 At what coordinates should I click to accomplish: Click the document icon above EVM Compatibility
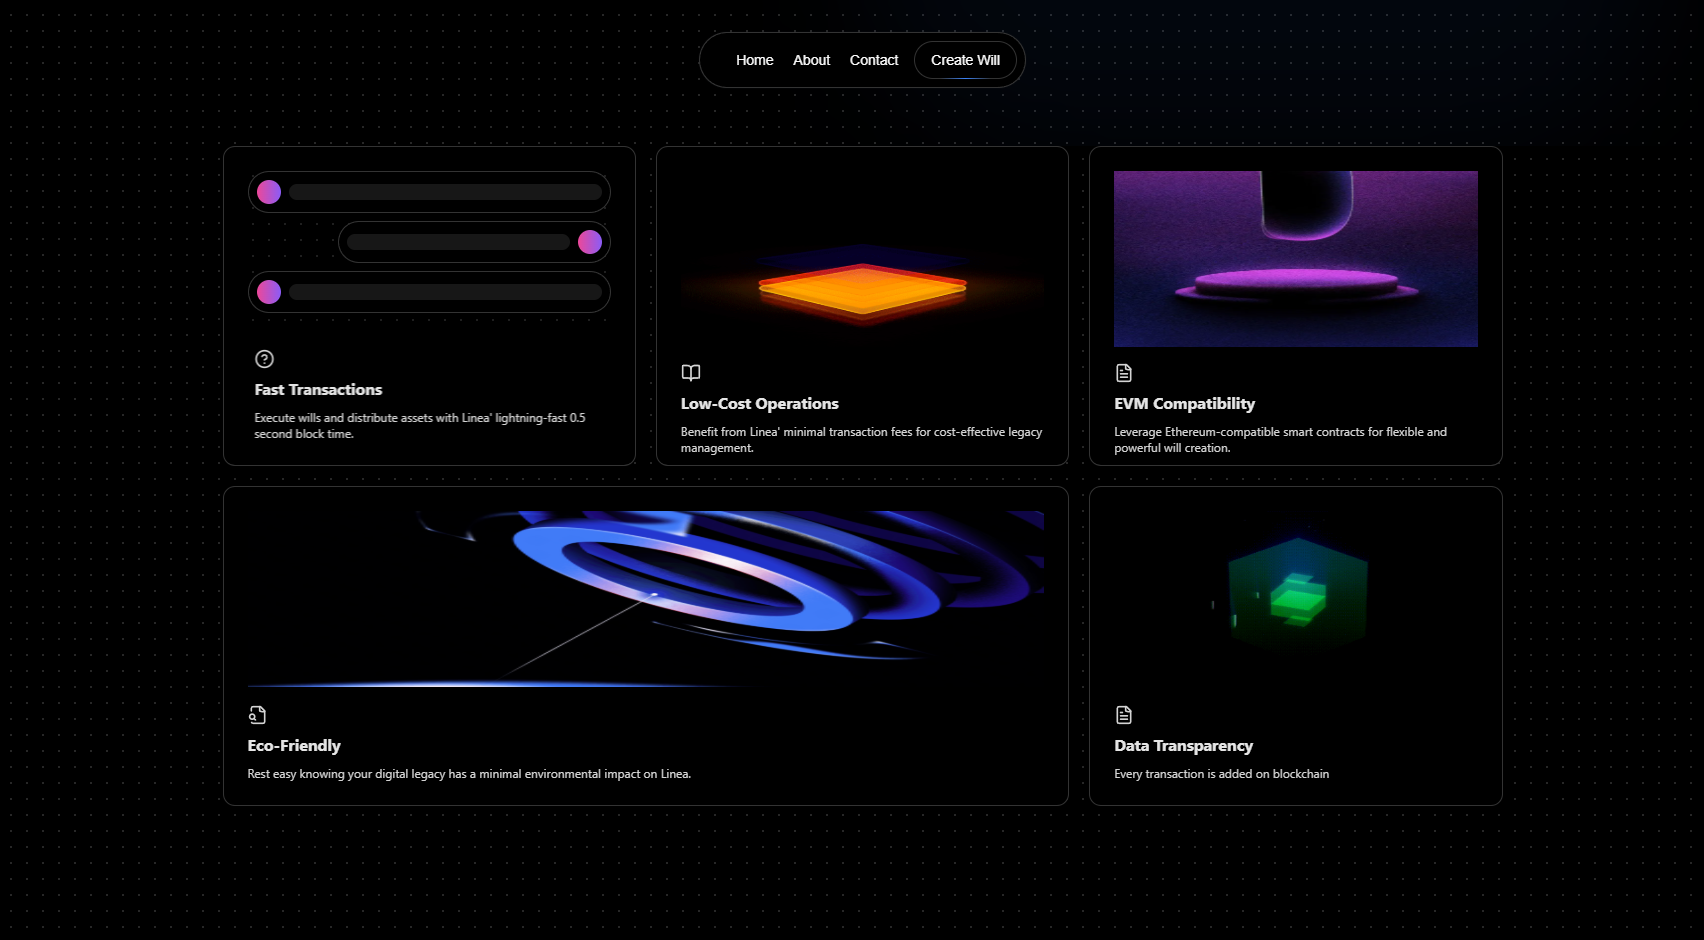point(1124,373)
